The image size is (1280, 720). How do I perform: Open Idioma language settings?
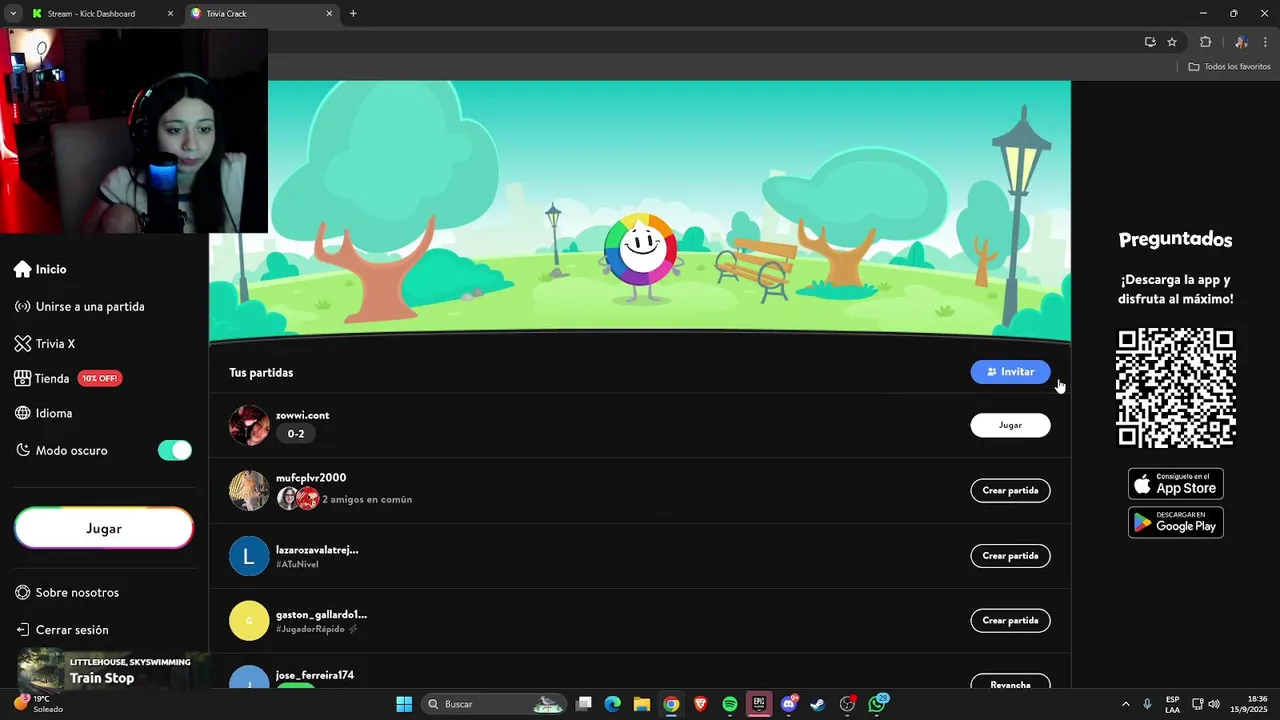click(x=44, y=413)
